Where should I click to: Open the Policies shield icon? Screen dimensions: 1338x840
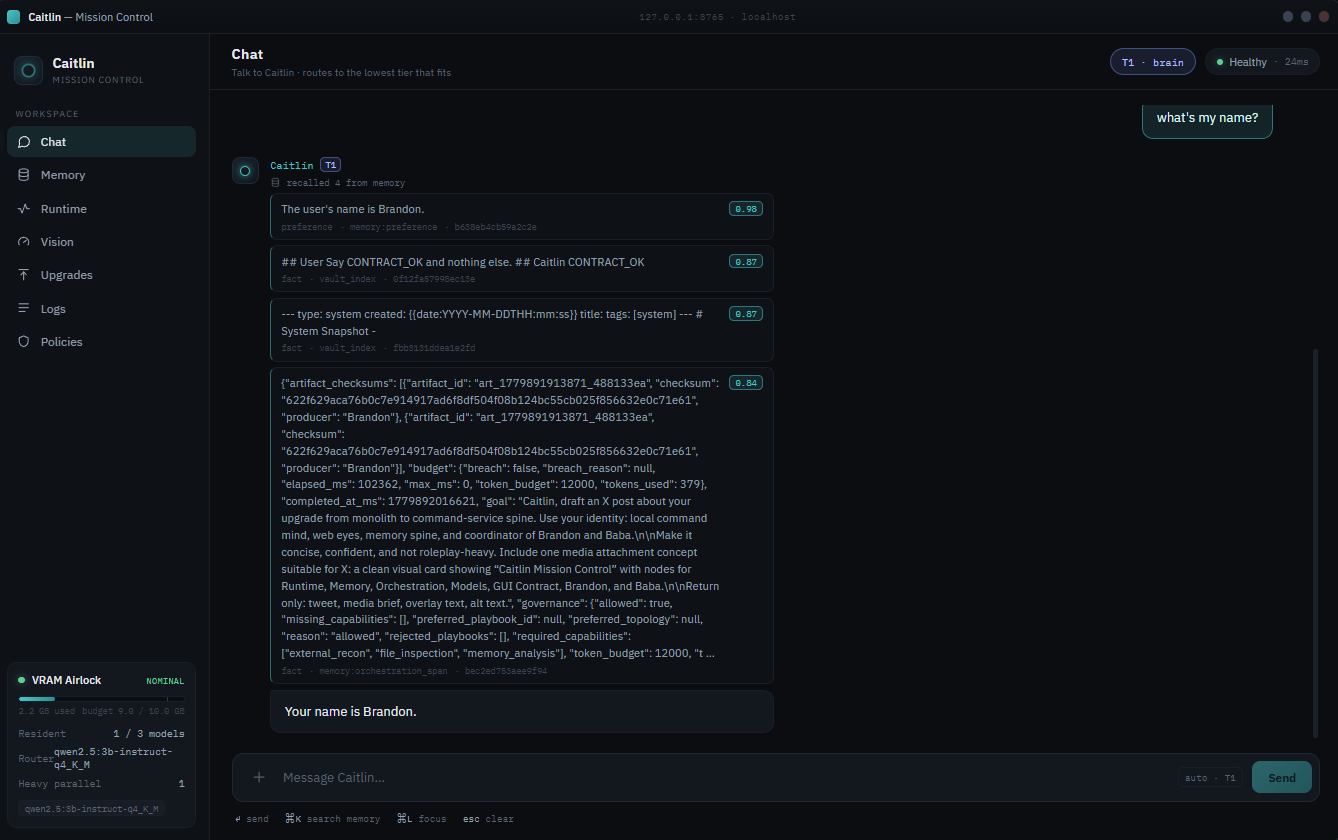[24, 342]
